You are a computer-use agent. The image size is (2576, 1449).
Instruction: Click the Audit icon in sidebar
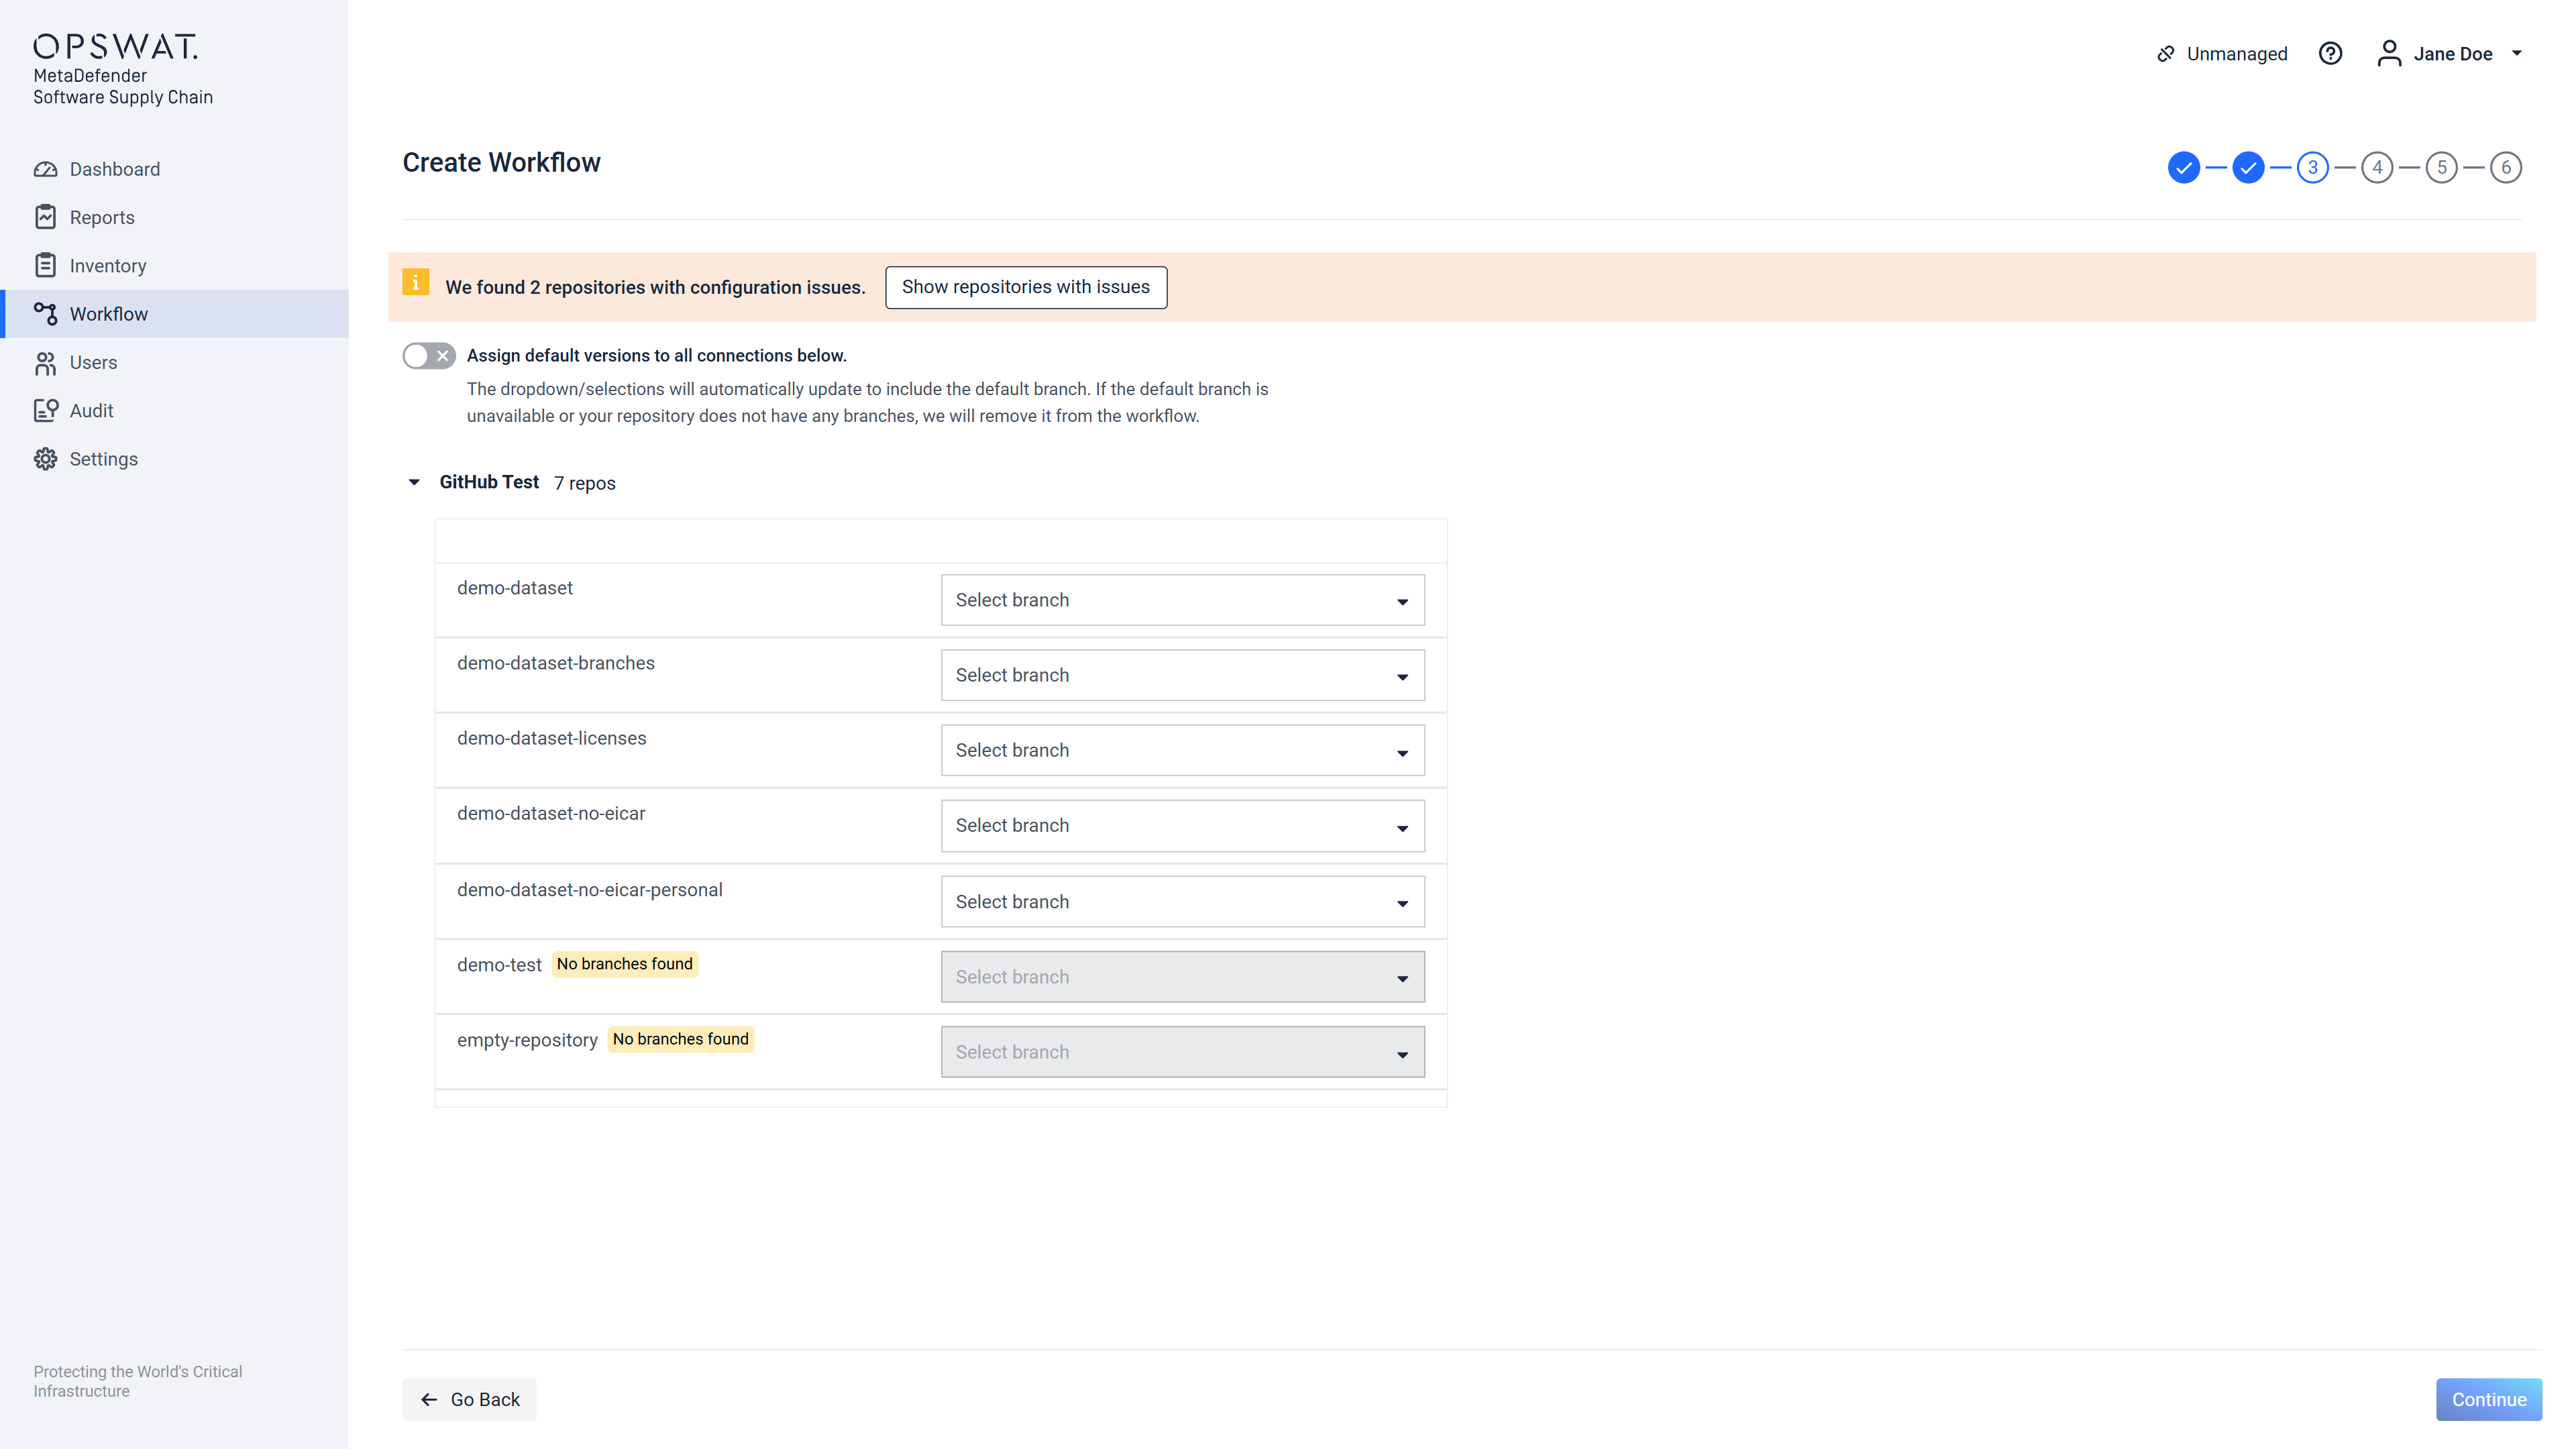(x=45, y=411)
